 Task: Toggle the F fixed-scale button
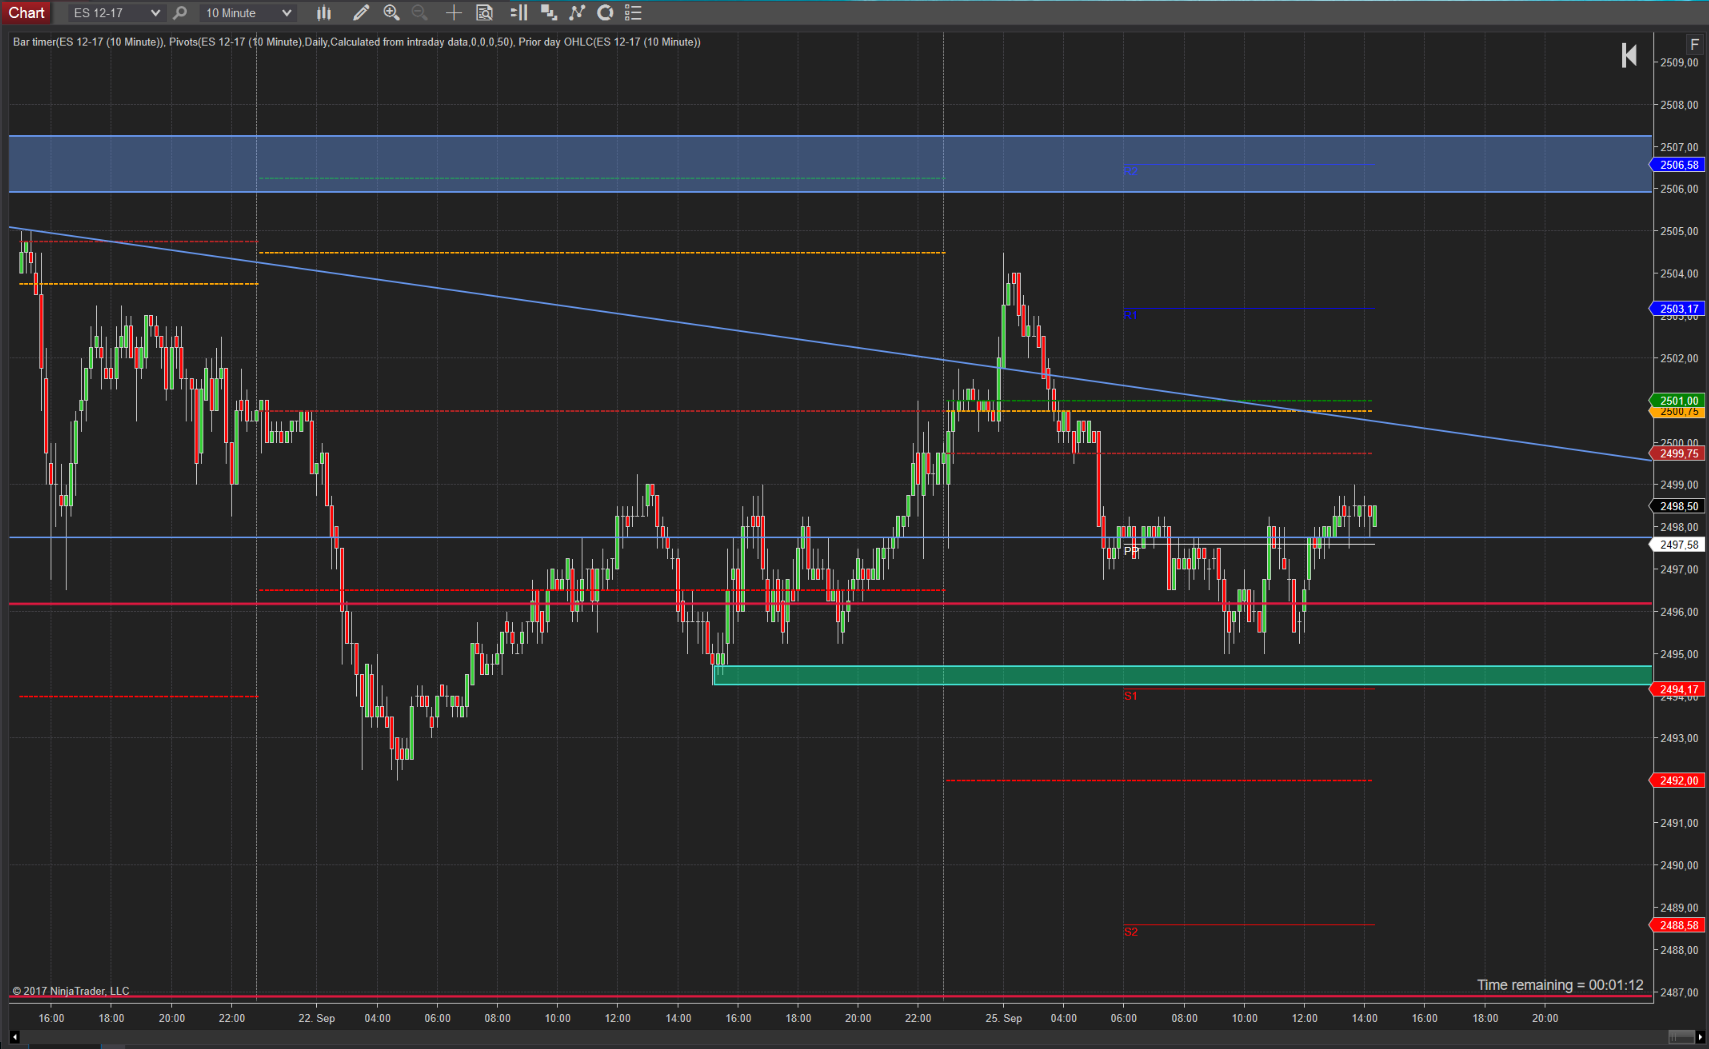[x=1694, y=44]
